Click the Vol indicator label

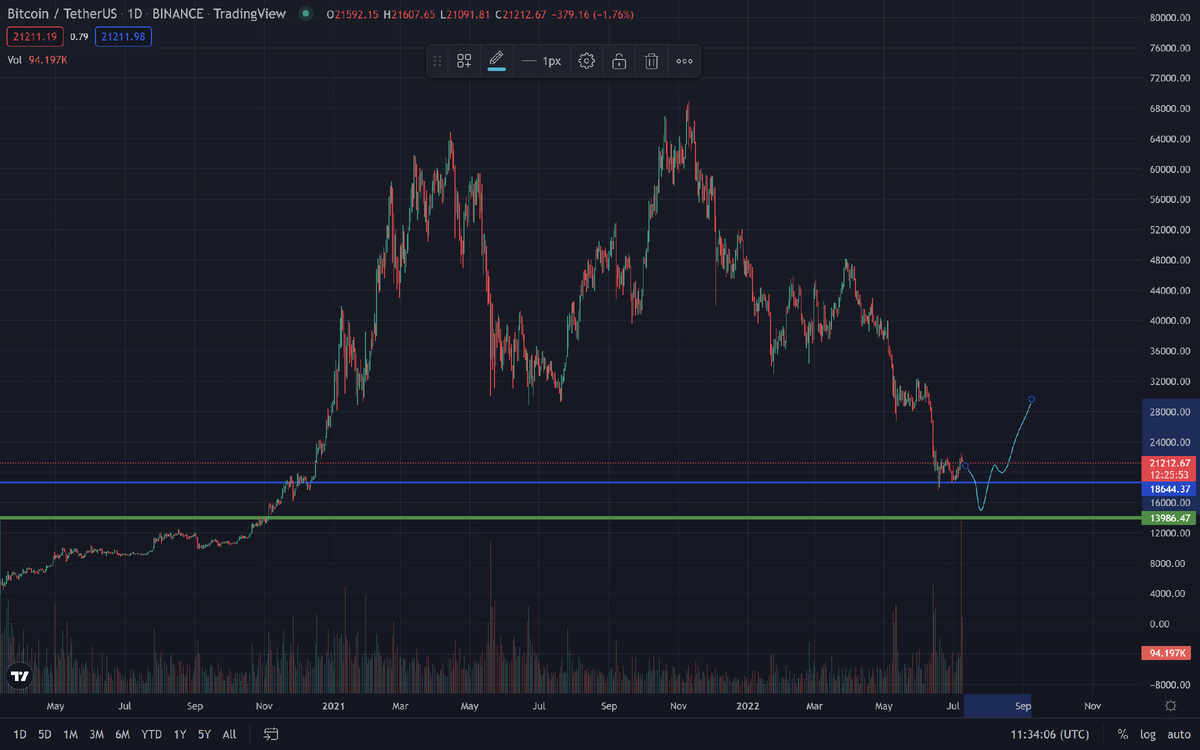pyautogui.click(x=15, y=60)
